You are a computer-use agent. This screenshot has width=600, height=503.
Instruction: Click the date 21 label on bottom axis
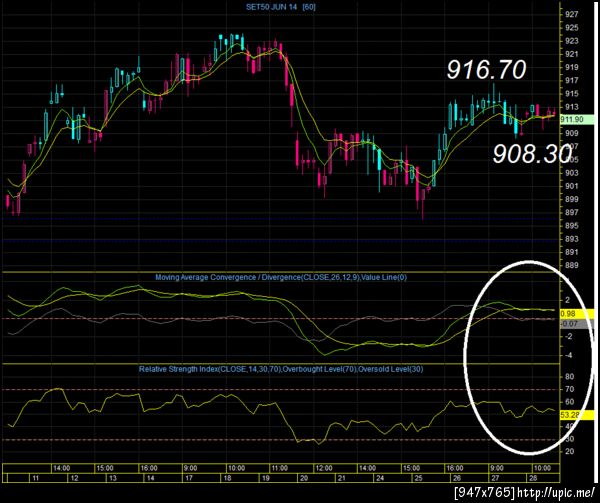click(x=342, y=478)
